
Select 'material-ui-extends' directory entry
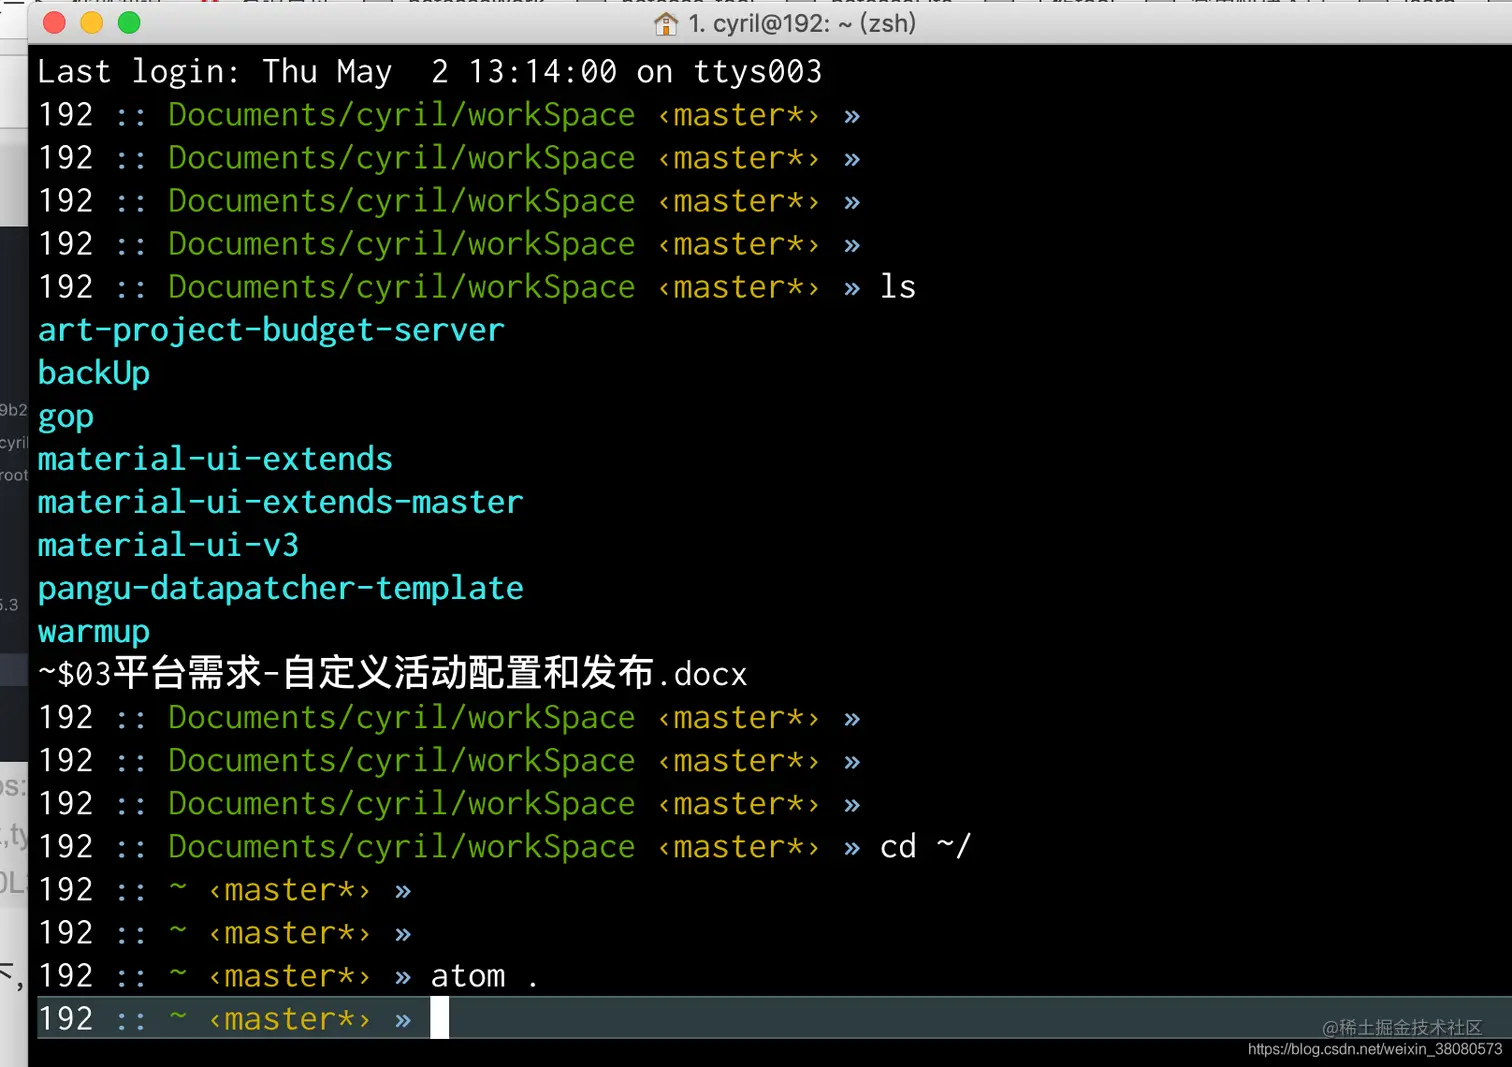(215, 459)
